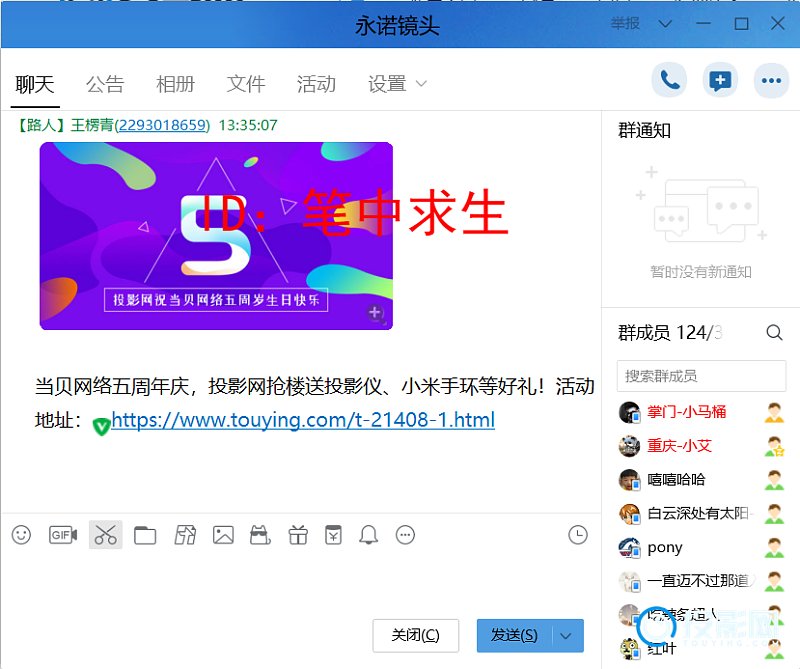The width and height of the screenshot is (800, 669).
Task: Click the bell notification icon in toolbar
Action: point(368,535)
